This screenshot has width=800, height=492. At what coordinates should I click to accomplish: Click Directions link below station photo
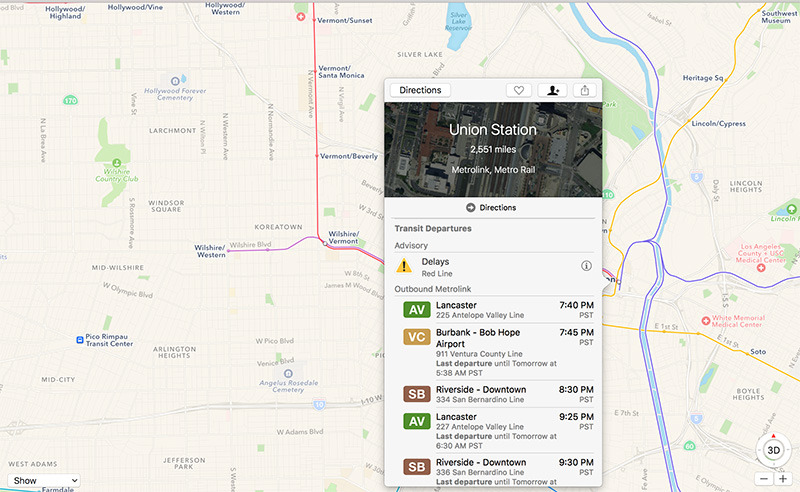491,208
